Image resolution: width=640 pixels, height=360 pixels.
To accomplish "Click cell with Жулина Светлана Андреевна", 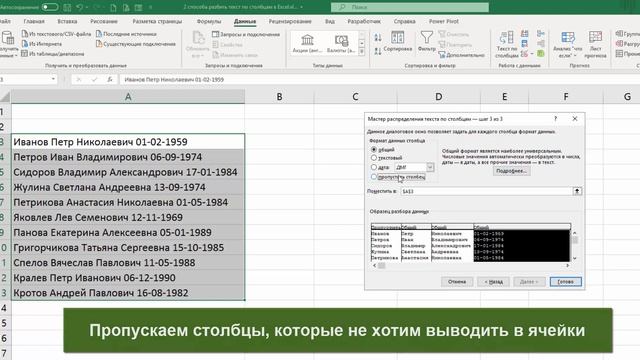I will (128, 187).
